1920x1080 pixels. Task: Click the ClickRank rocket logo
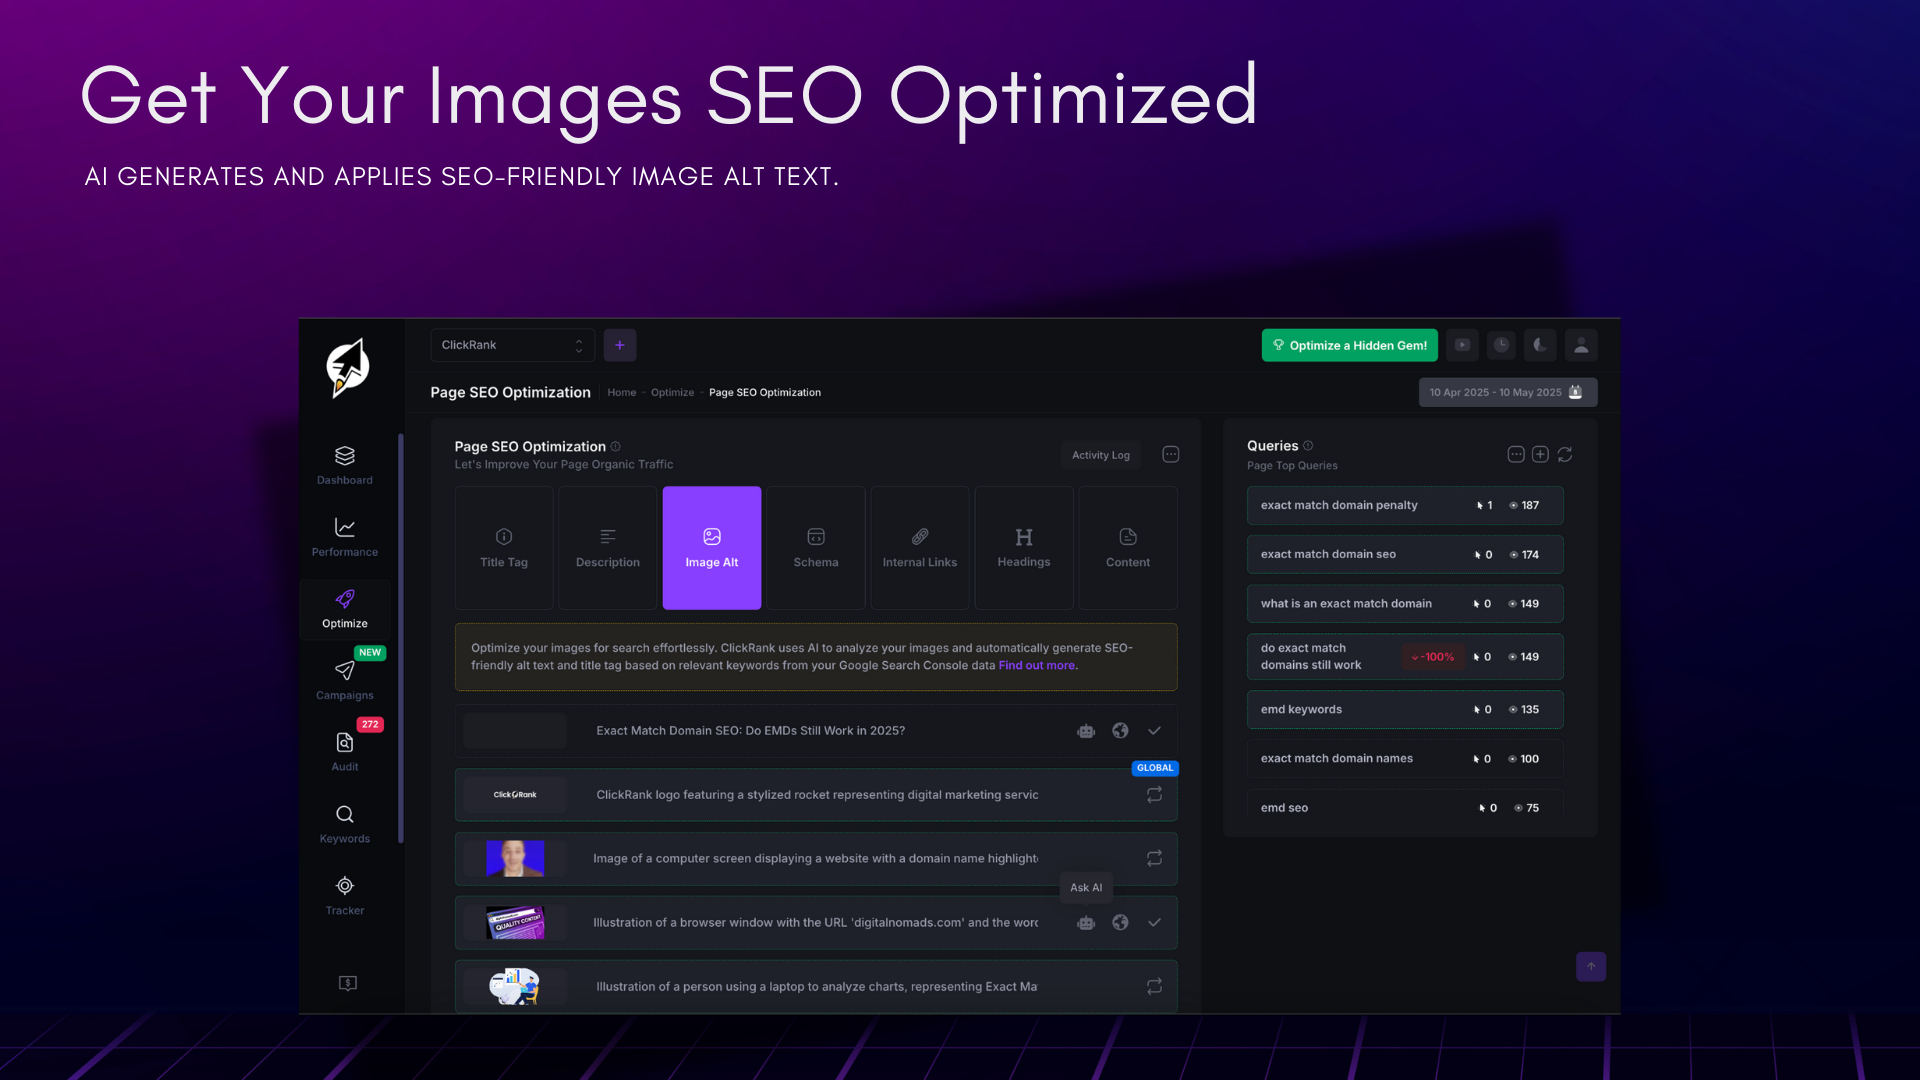(347, 368)
